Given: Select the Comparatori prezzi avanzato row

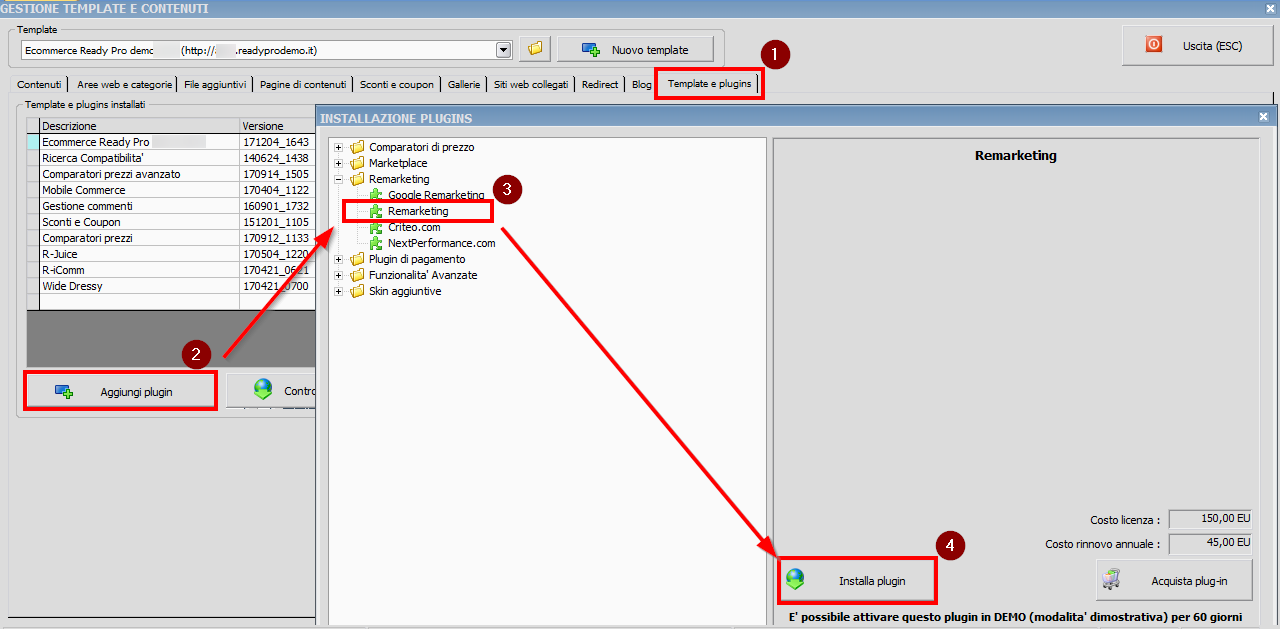Looking at the screenshot, I should point(171,174).
